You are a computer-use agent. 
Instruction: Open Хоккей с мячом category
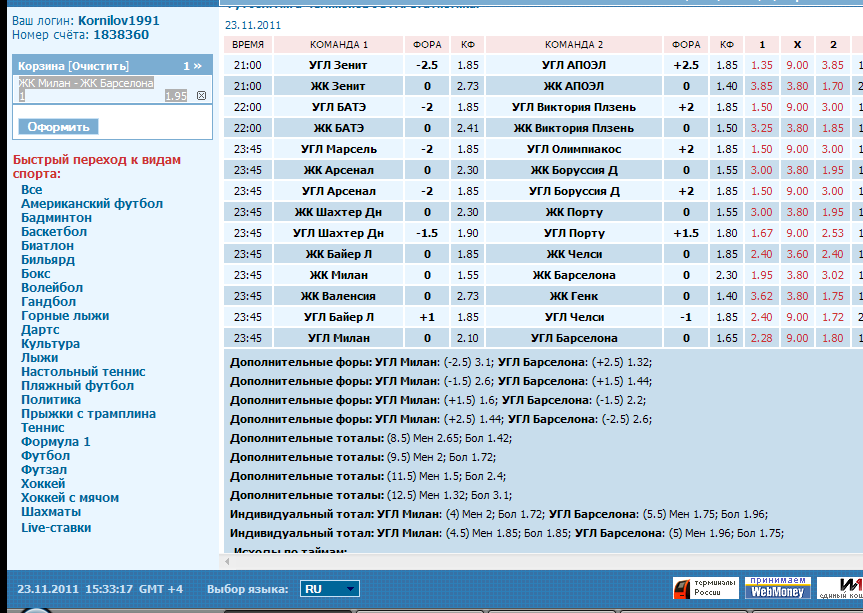coord(70,498)
